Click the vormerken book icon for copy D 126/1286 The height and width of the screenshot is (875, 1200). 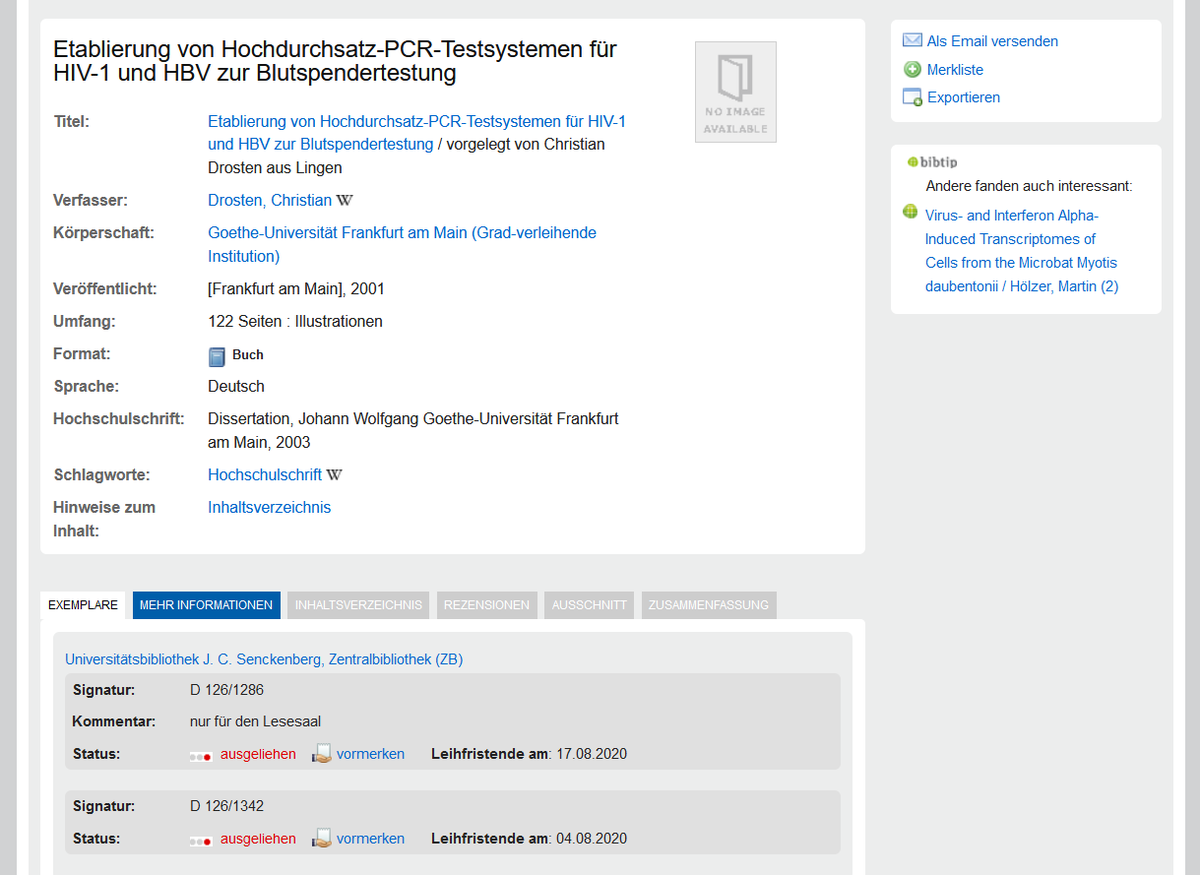click(x=321, y=753)
